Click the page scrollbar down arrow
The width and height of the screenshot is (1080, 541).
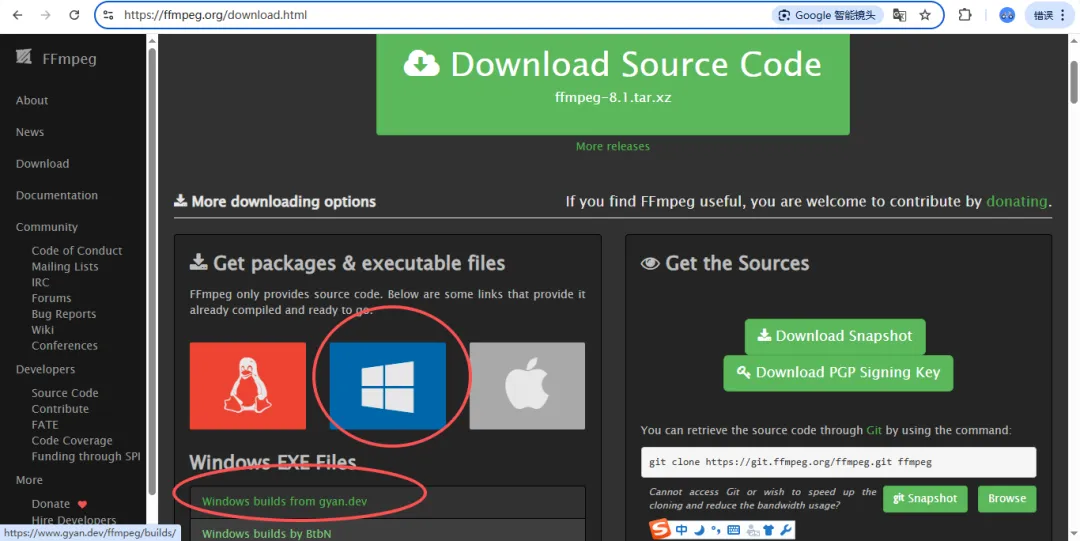click(x=1073, y=532)
